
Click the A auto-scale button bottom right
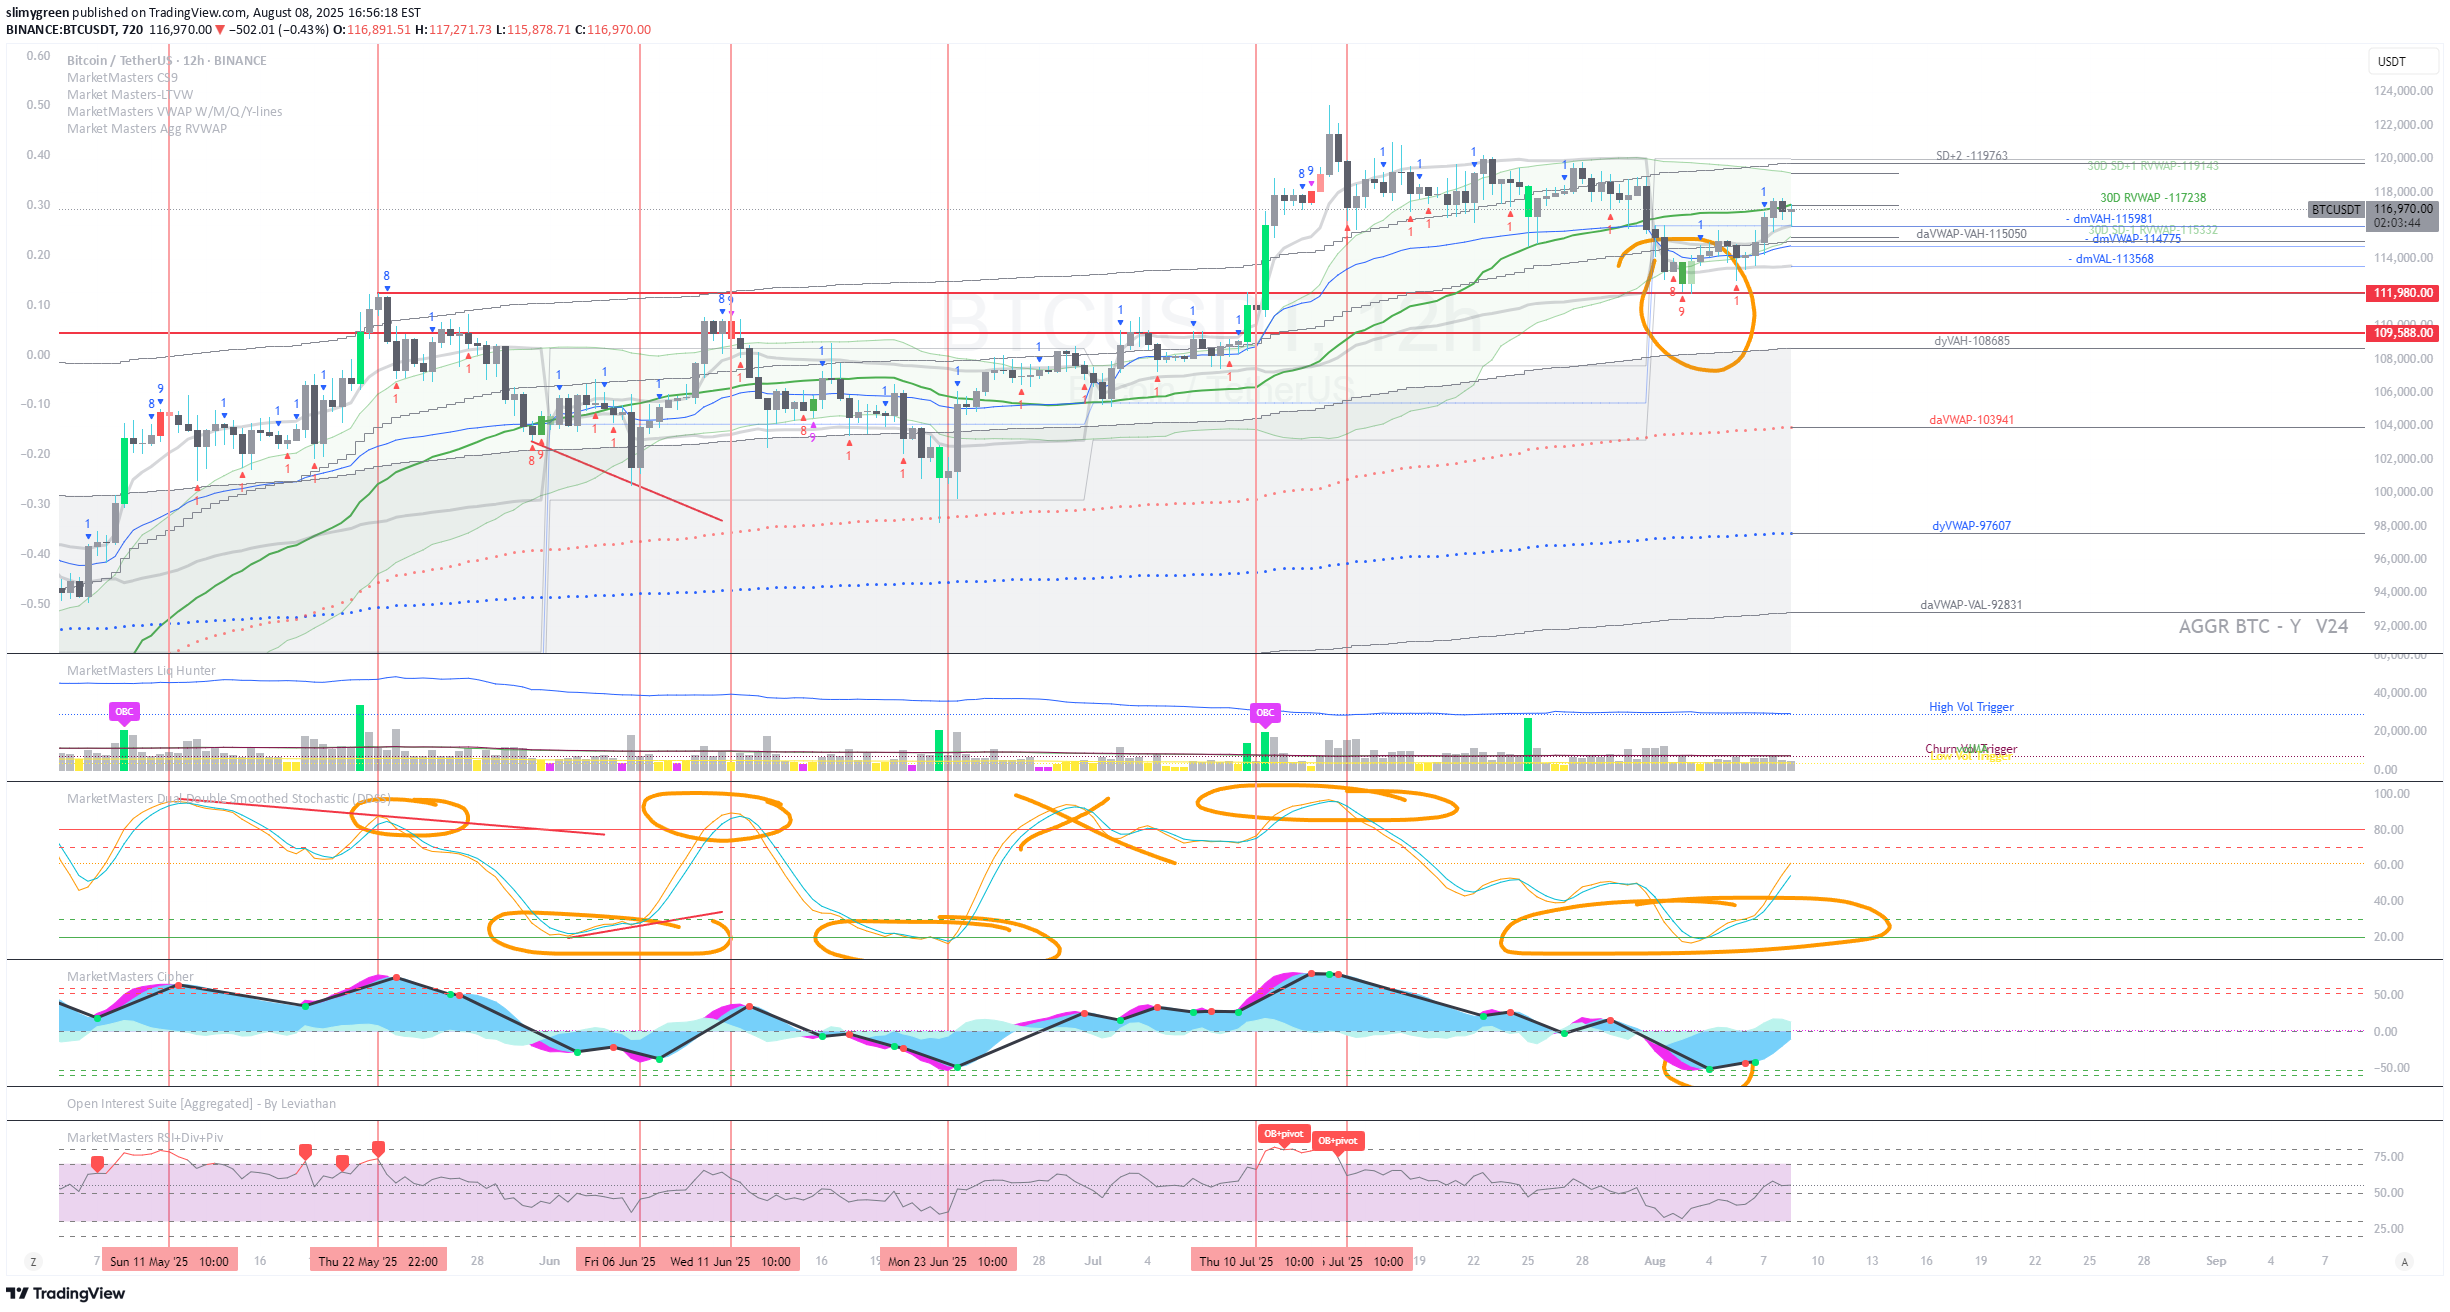pos(2405,1262)
